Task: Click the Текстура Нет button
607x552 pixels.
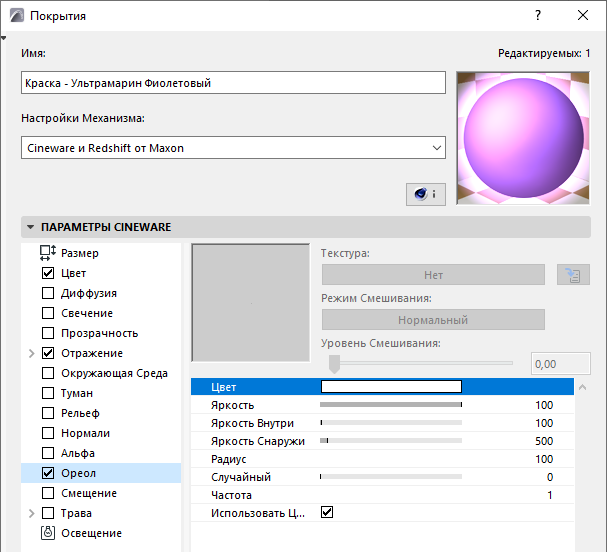Action: point(433,275)
